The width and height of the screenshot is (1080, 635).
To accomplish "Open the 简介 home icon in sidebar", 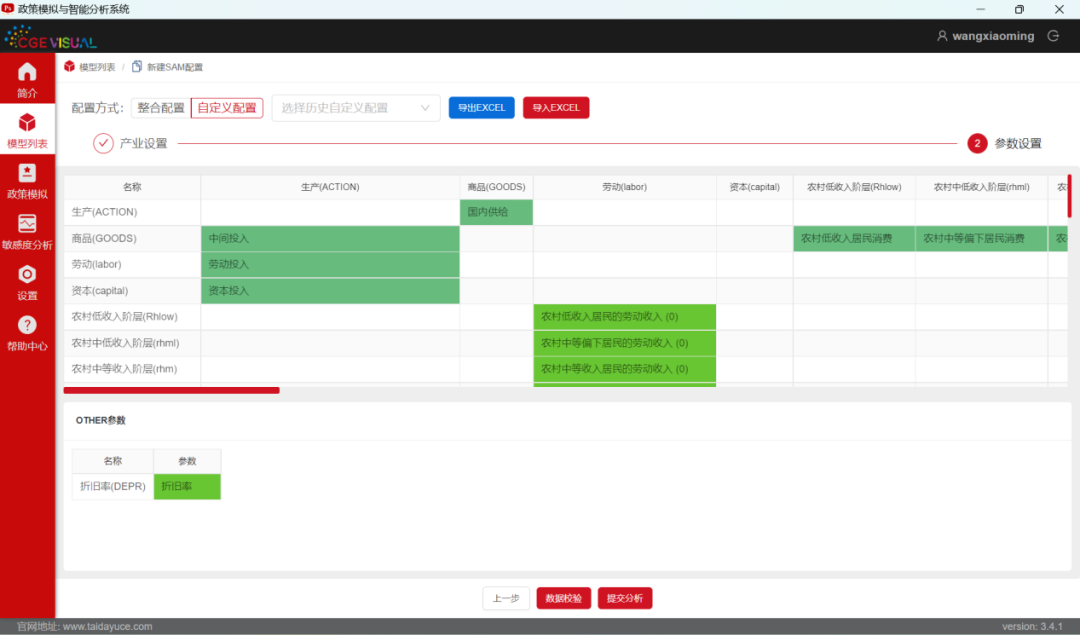I will click(x=27, y=72).
